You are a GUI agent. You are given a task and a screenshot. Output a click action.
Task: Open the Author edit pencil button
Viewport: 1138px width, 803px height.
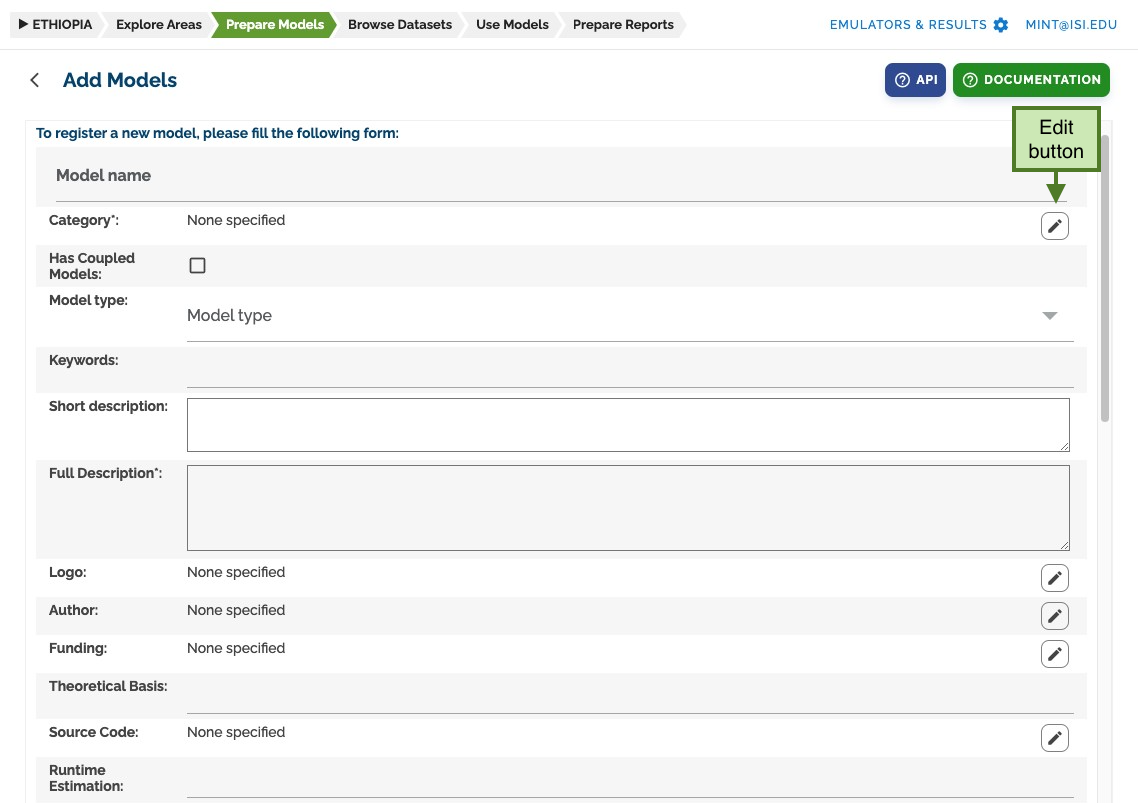pyautogui.click(x=1055, y=616)
